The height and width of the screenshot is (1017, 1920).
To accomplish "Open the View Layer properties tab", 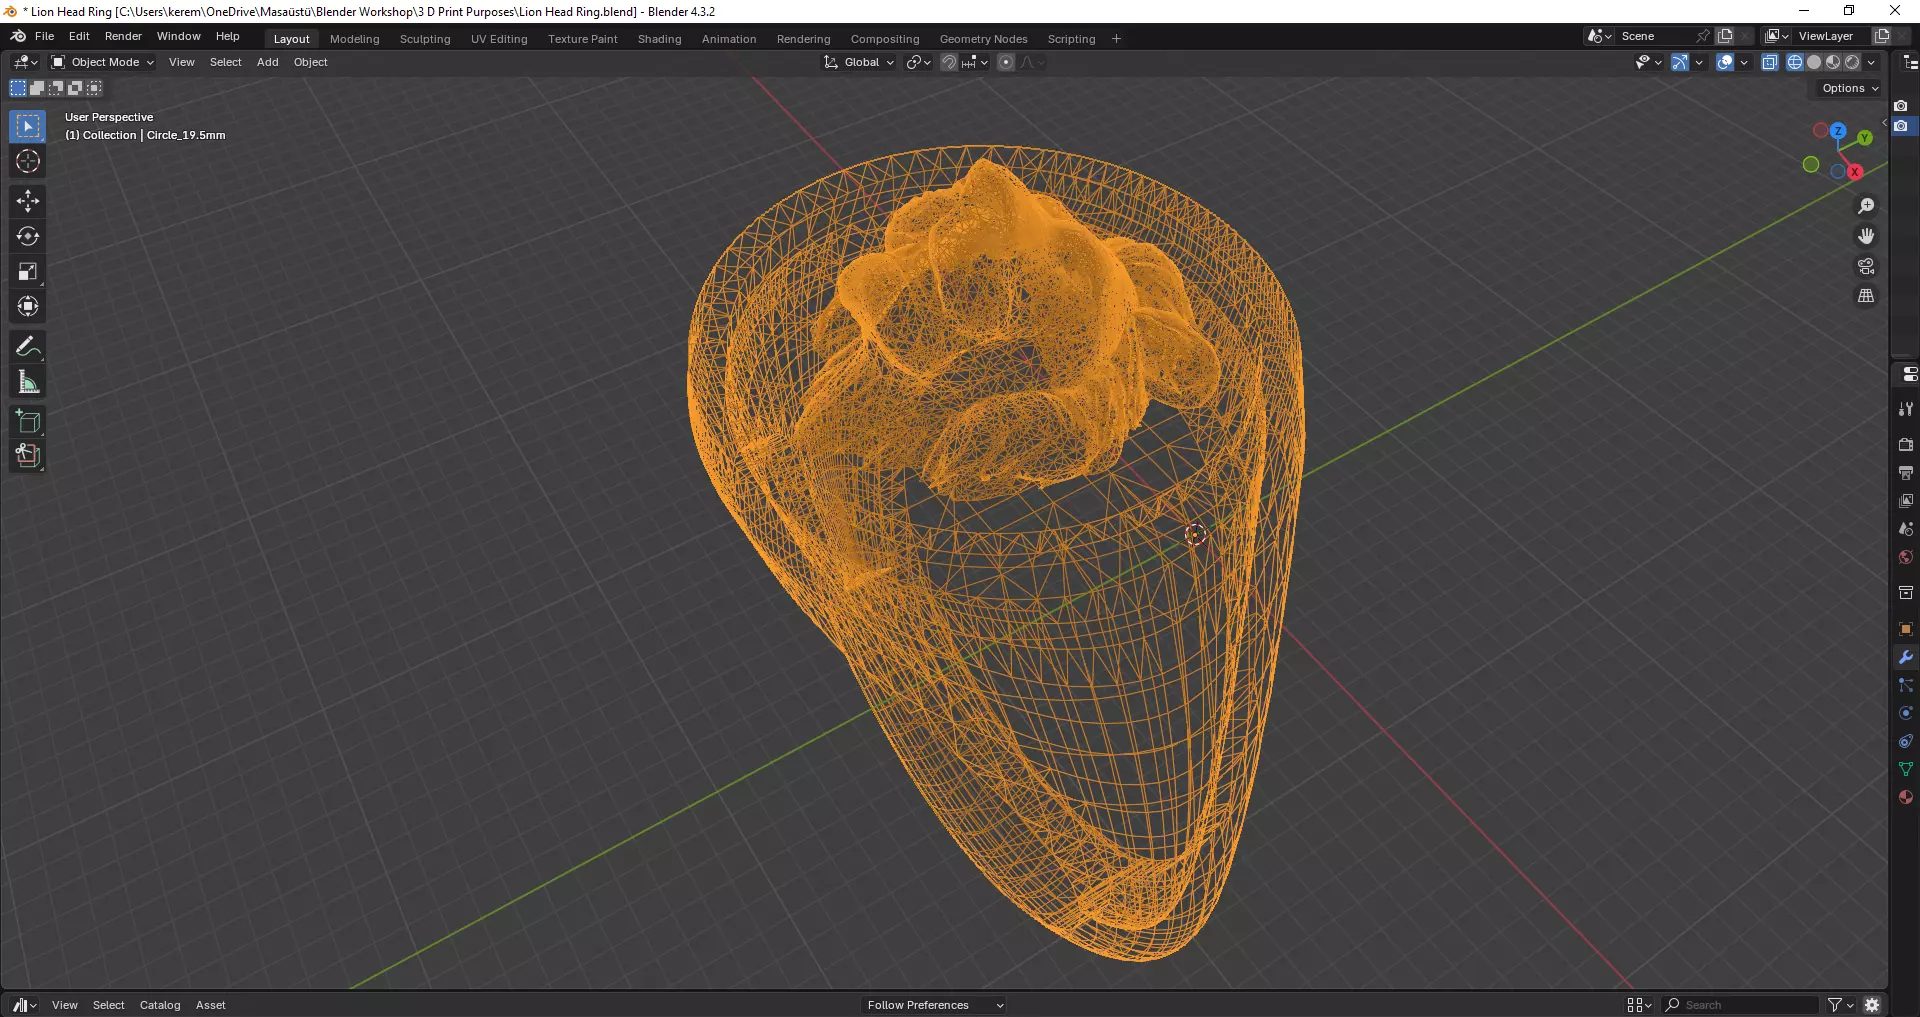I will point(1906,500).
